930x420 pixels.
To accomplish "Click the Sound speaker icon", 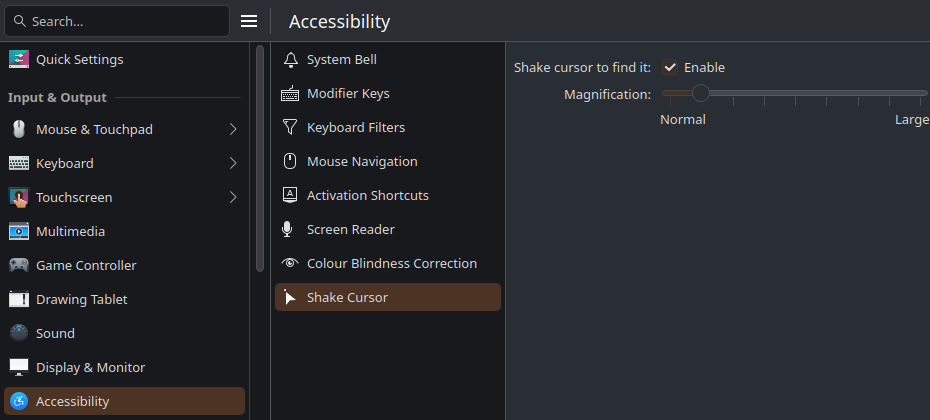I will click(19, 333).
